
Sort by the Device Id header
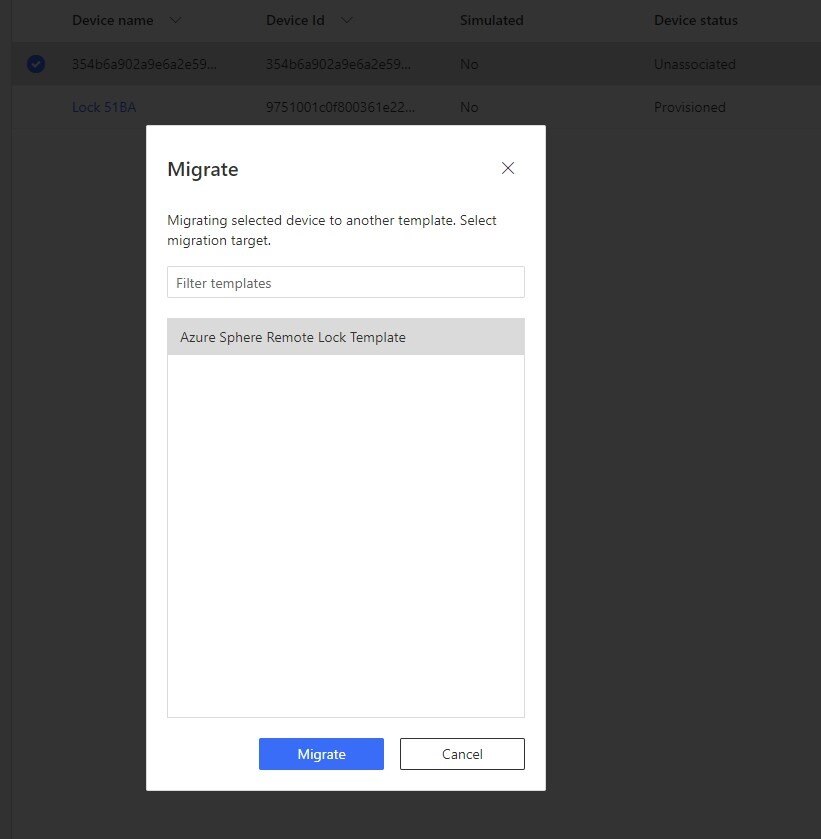(295, 20)
